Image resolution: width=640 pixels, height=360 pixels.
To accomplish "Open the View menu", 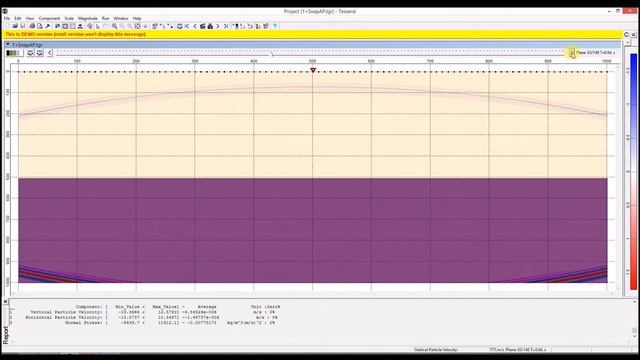I will point(30,18).
